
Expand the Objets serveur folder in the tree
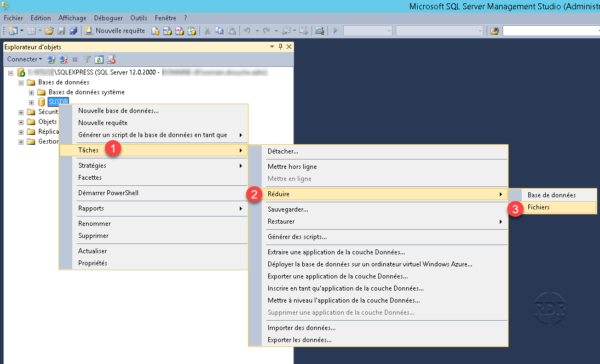click(x=21, y=122)
